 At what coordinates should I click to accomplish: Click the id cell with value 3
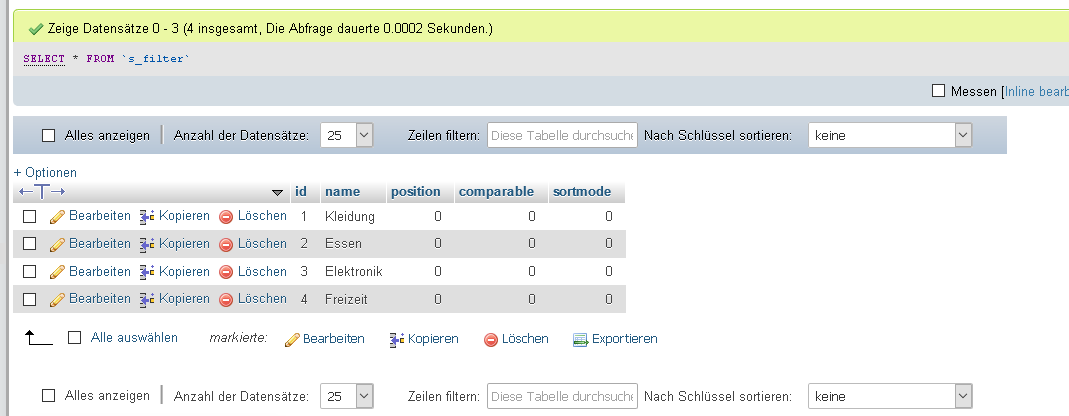[304, 272]
